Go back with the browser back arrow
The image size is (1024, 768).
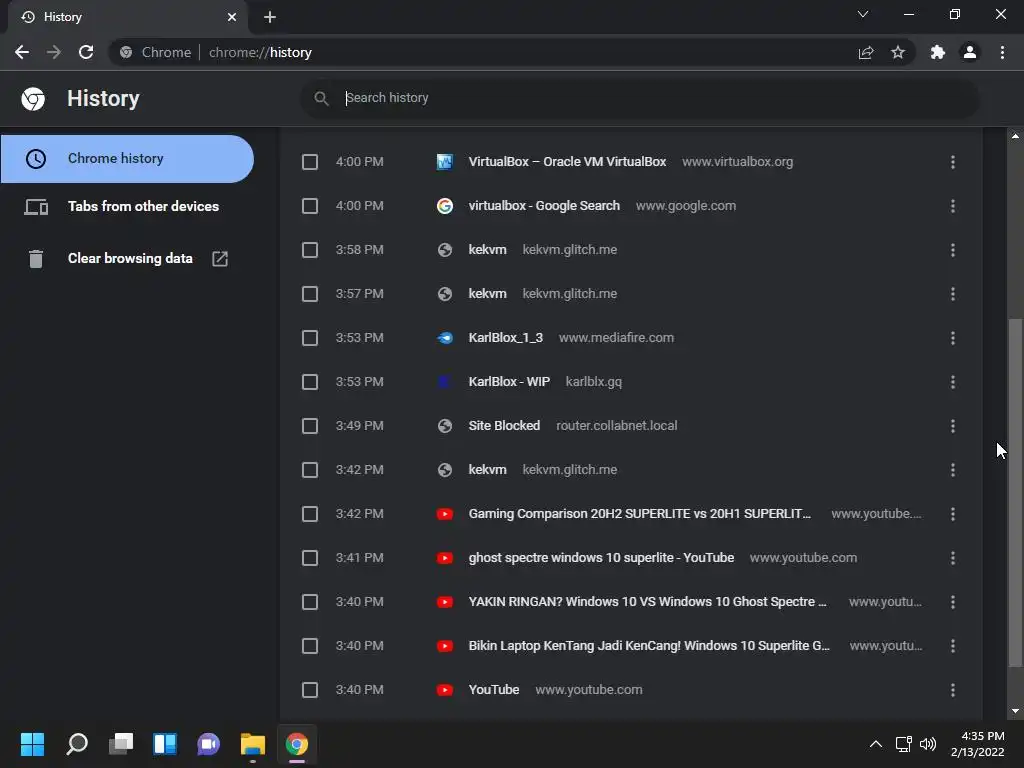22,52
